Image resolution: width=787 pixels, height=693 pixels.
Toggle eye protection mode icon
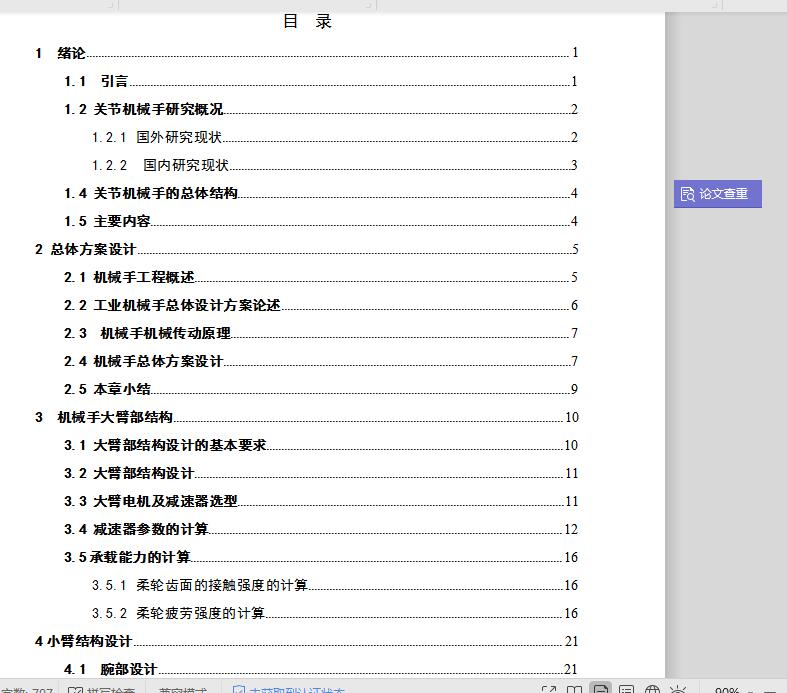678,689
